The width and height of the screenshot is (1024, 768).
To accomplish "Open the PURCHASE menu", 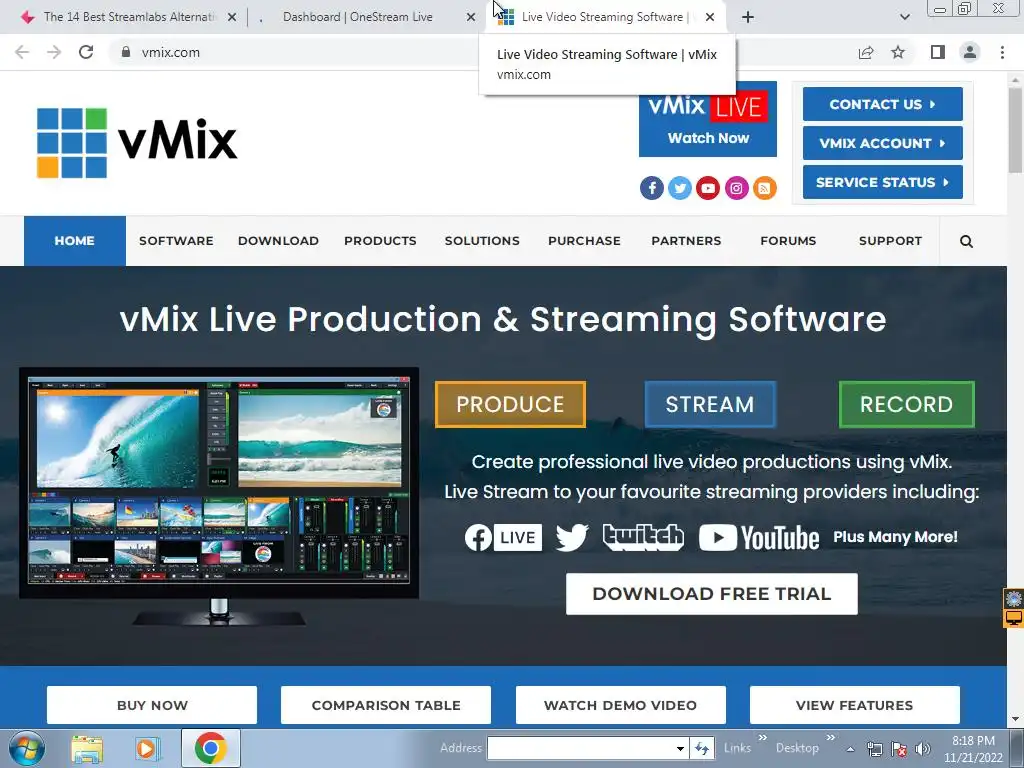I will pos(584,241).
